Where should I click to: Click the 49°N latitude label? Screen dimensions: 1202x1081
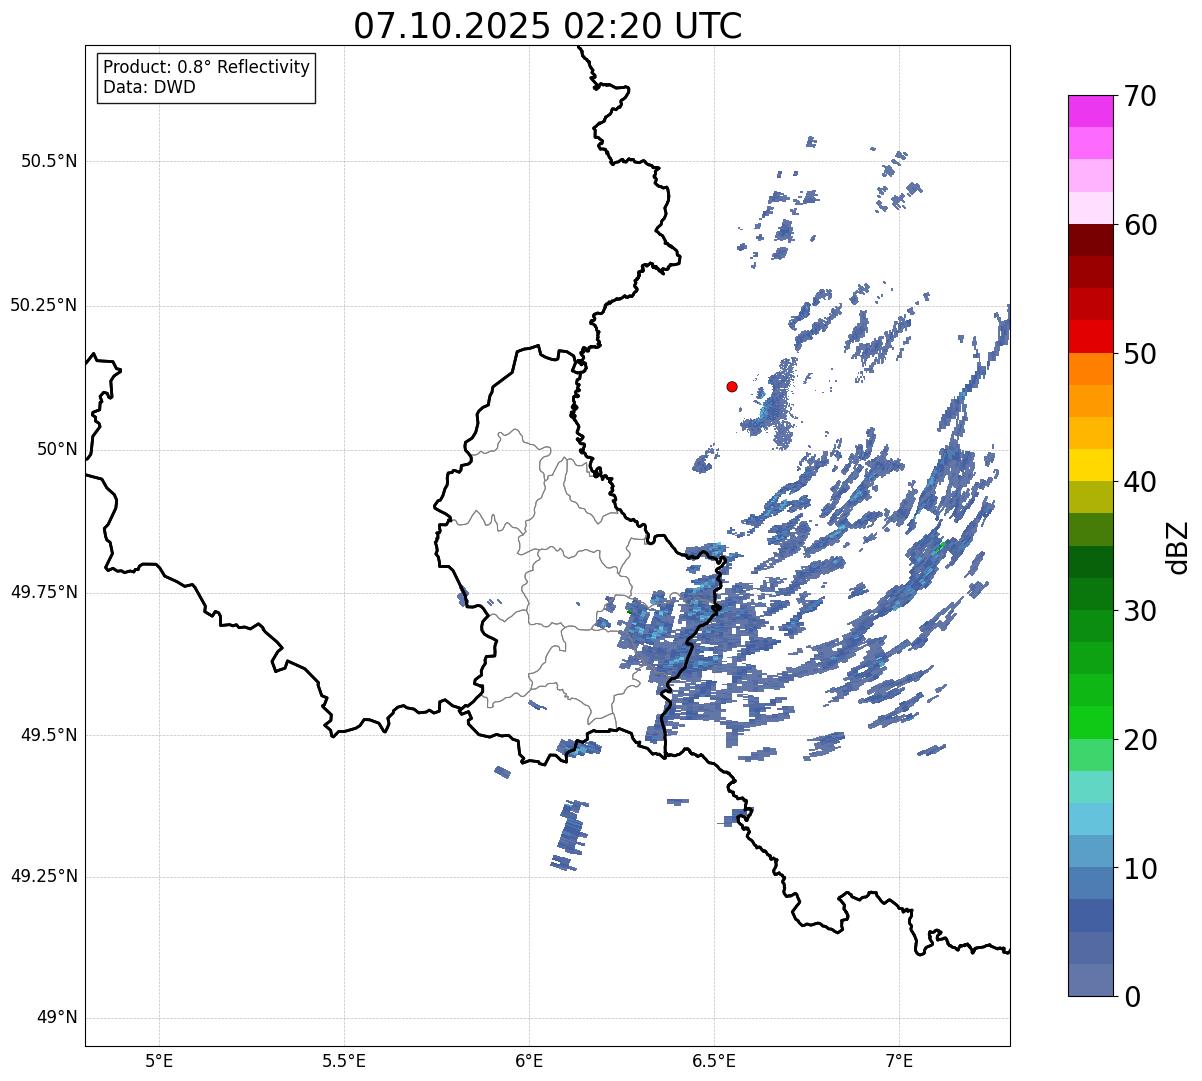pos(57,1018)
